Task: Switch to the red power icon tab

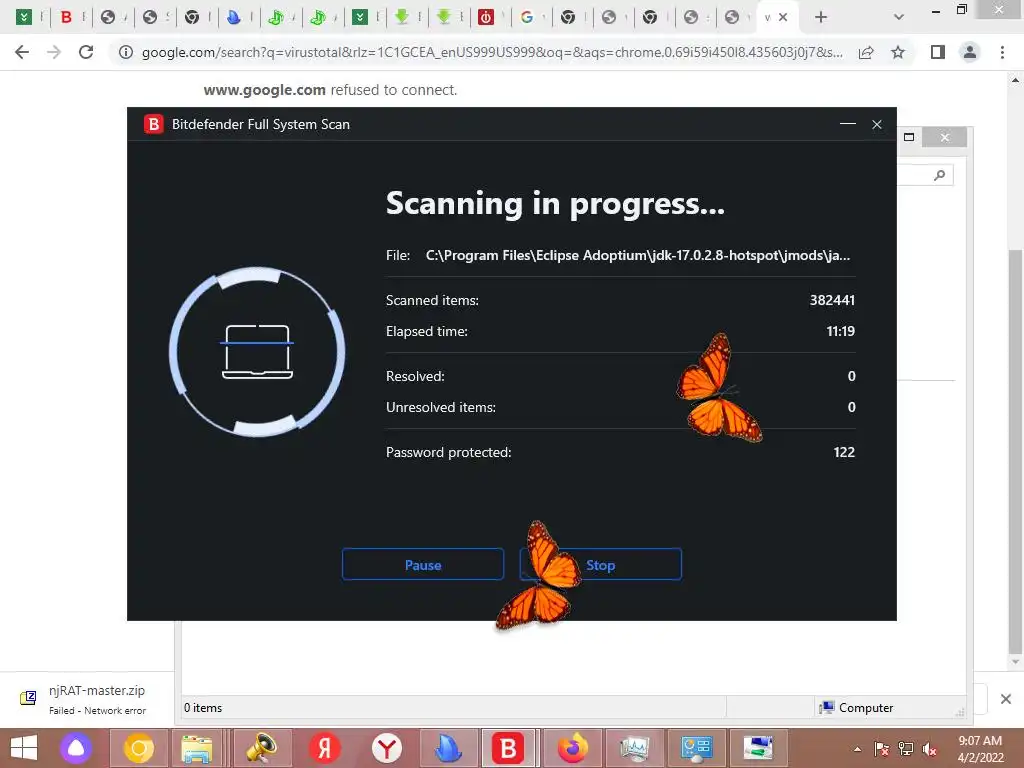Action: coord(485,17)
